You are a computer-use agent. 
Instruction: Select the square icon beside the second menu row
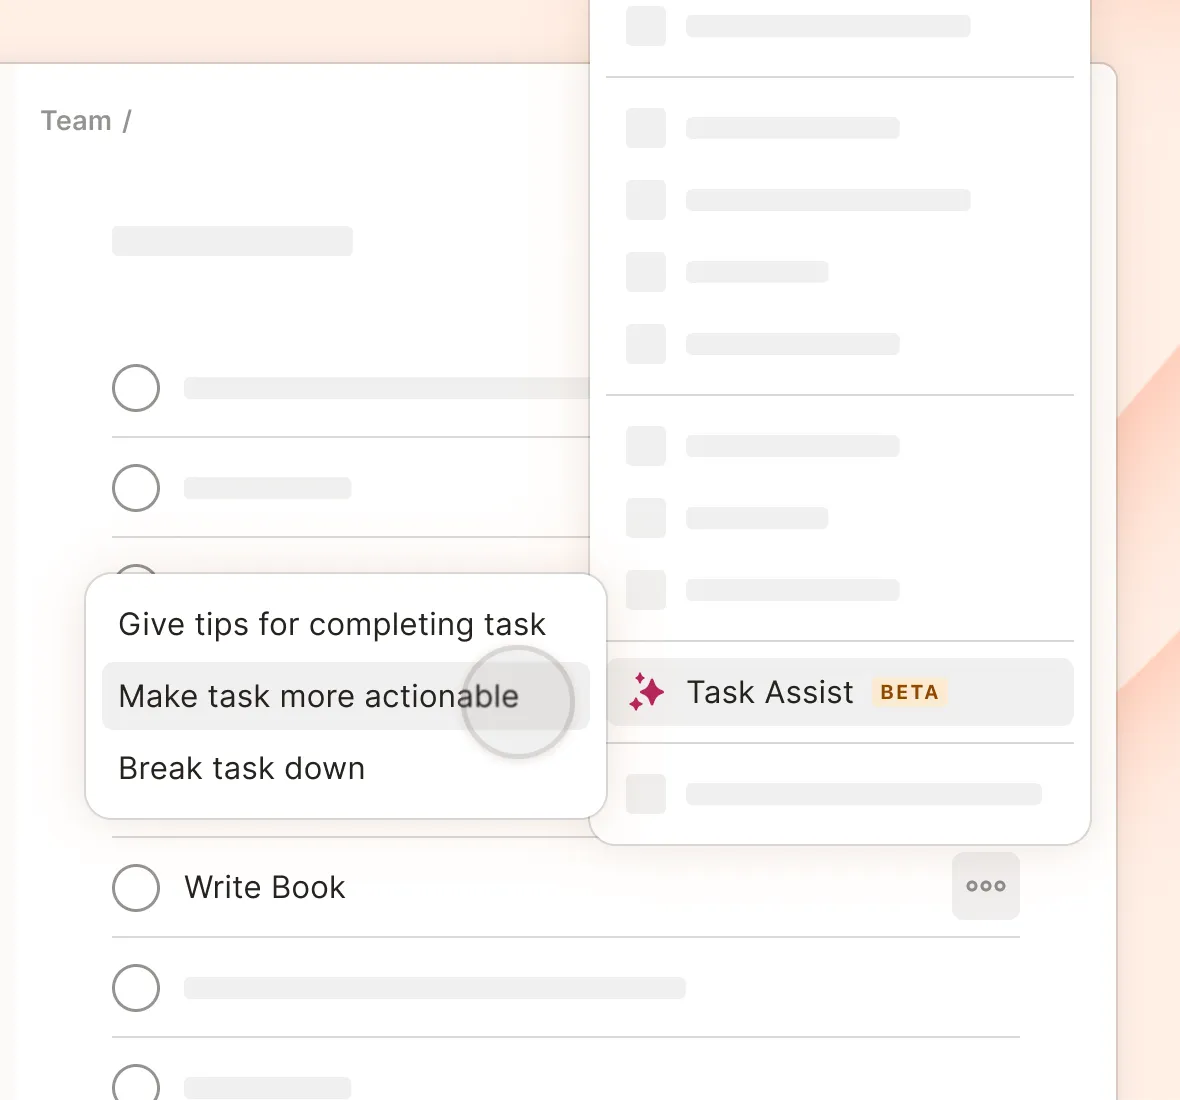point(646,128)
